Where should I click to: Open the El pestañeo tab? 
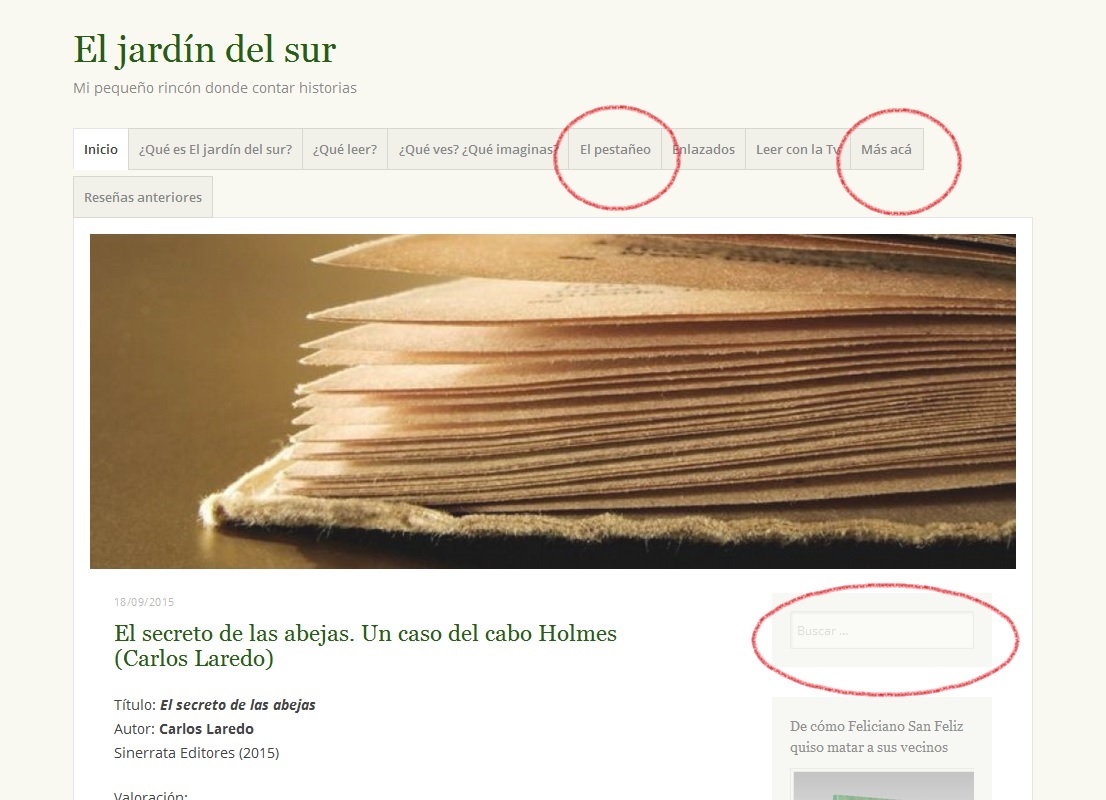click(x=615, y=149)
